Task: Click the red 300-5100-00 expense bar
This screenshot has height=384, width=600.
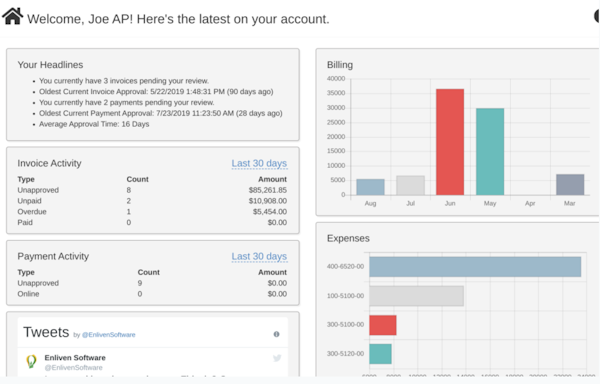Action: pyautogui.click(x=383, y=325)
